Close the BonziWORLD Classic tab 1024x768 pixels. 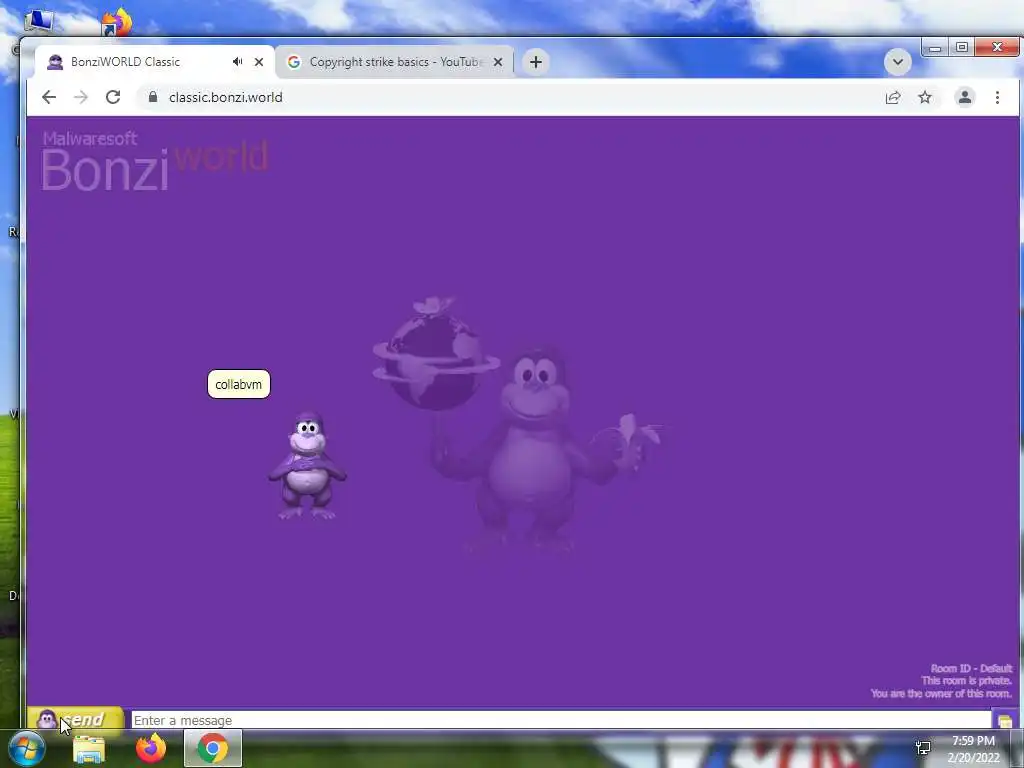pos(259,62)
